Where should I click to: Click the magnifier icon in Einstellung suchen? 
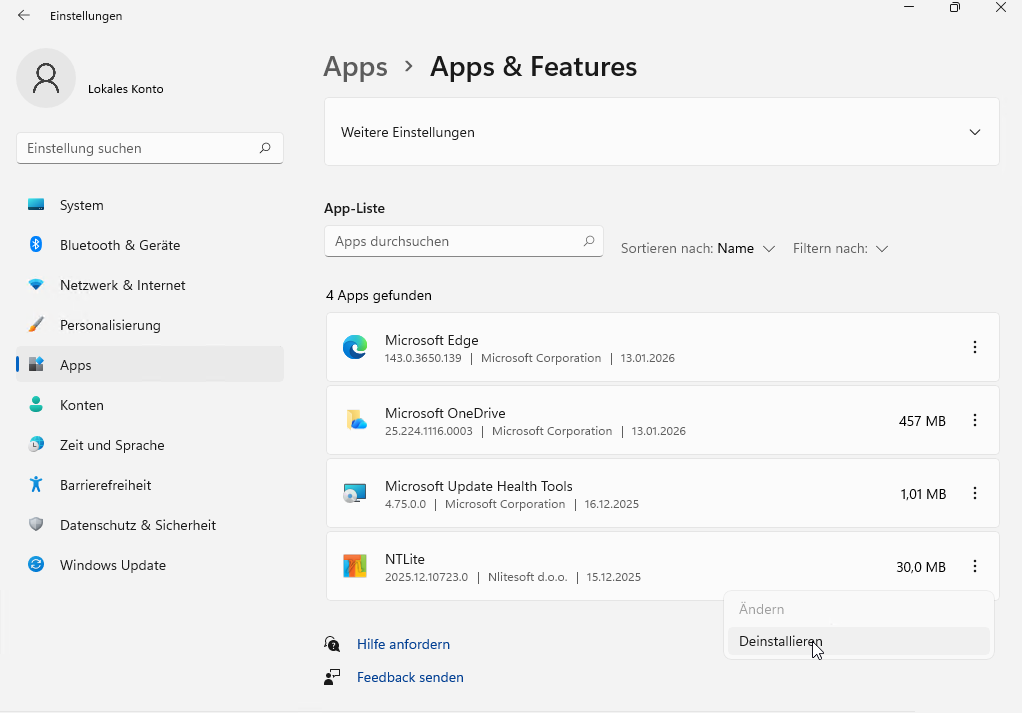point(265,148)
